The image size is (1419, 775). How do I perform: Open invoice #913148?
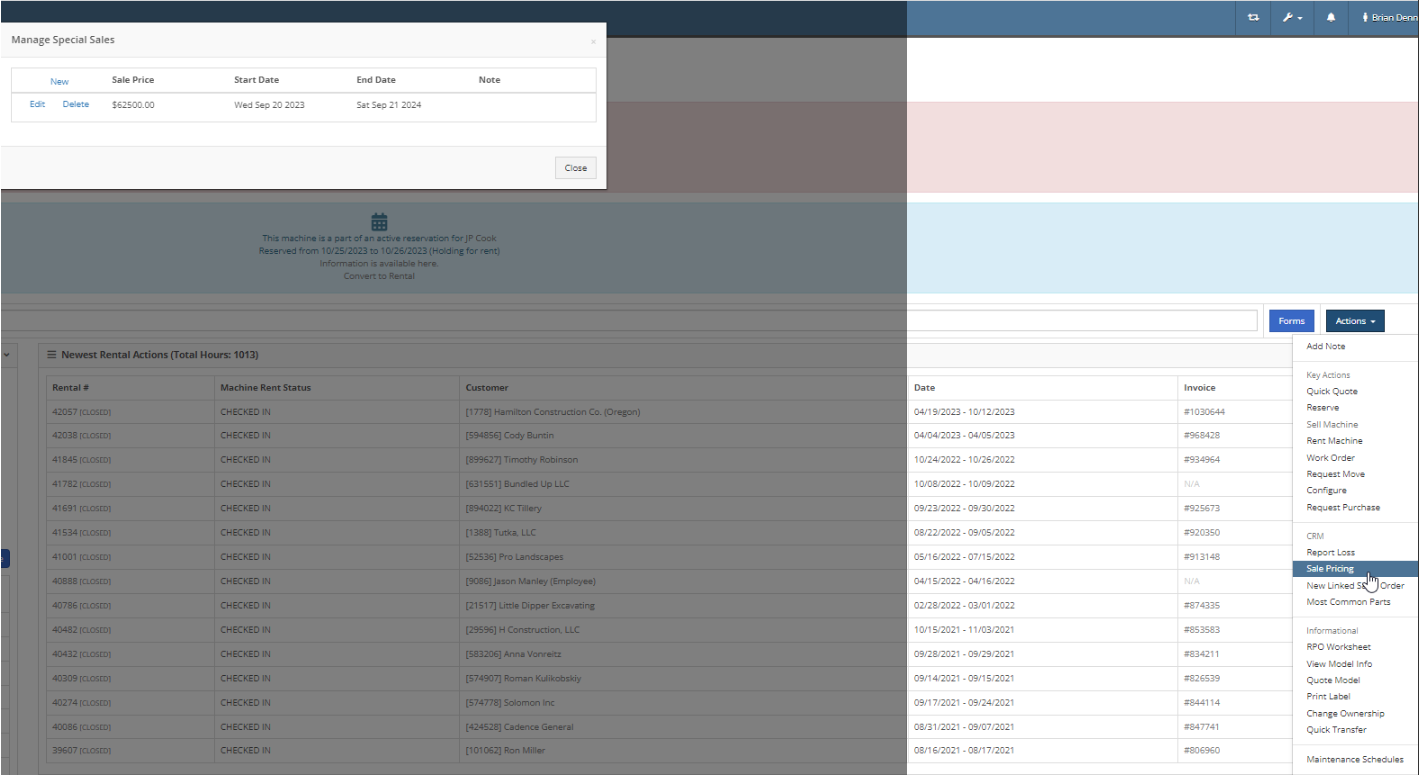pos(1202,557)
